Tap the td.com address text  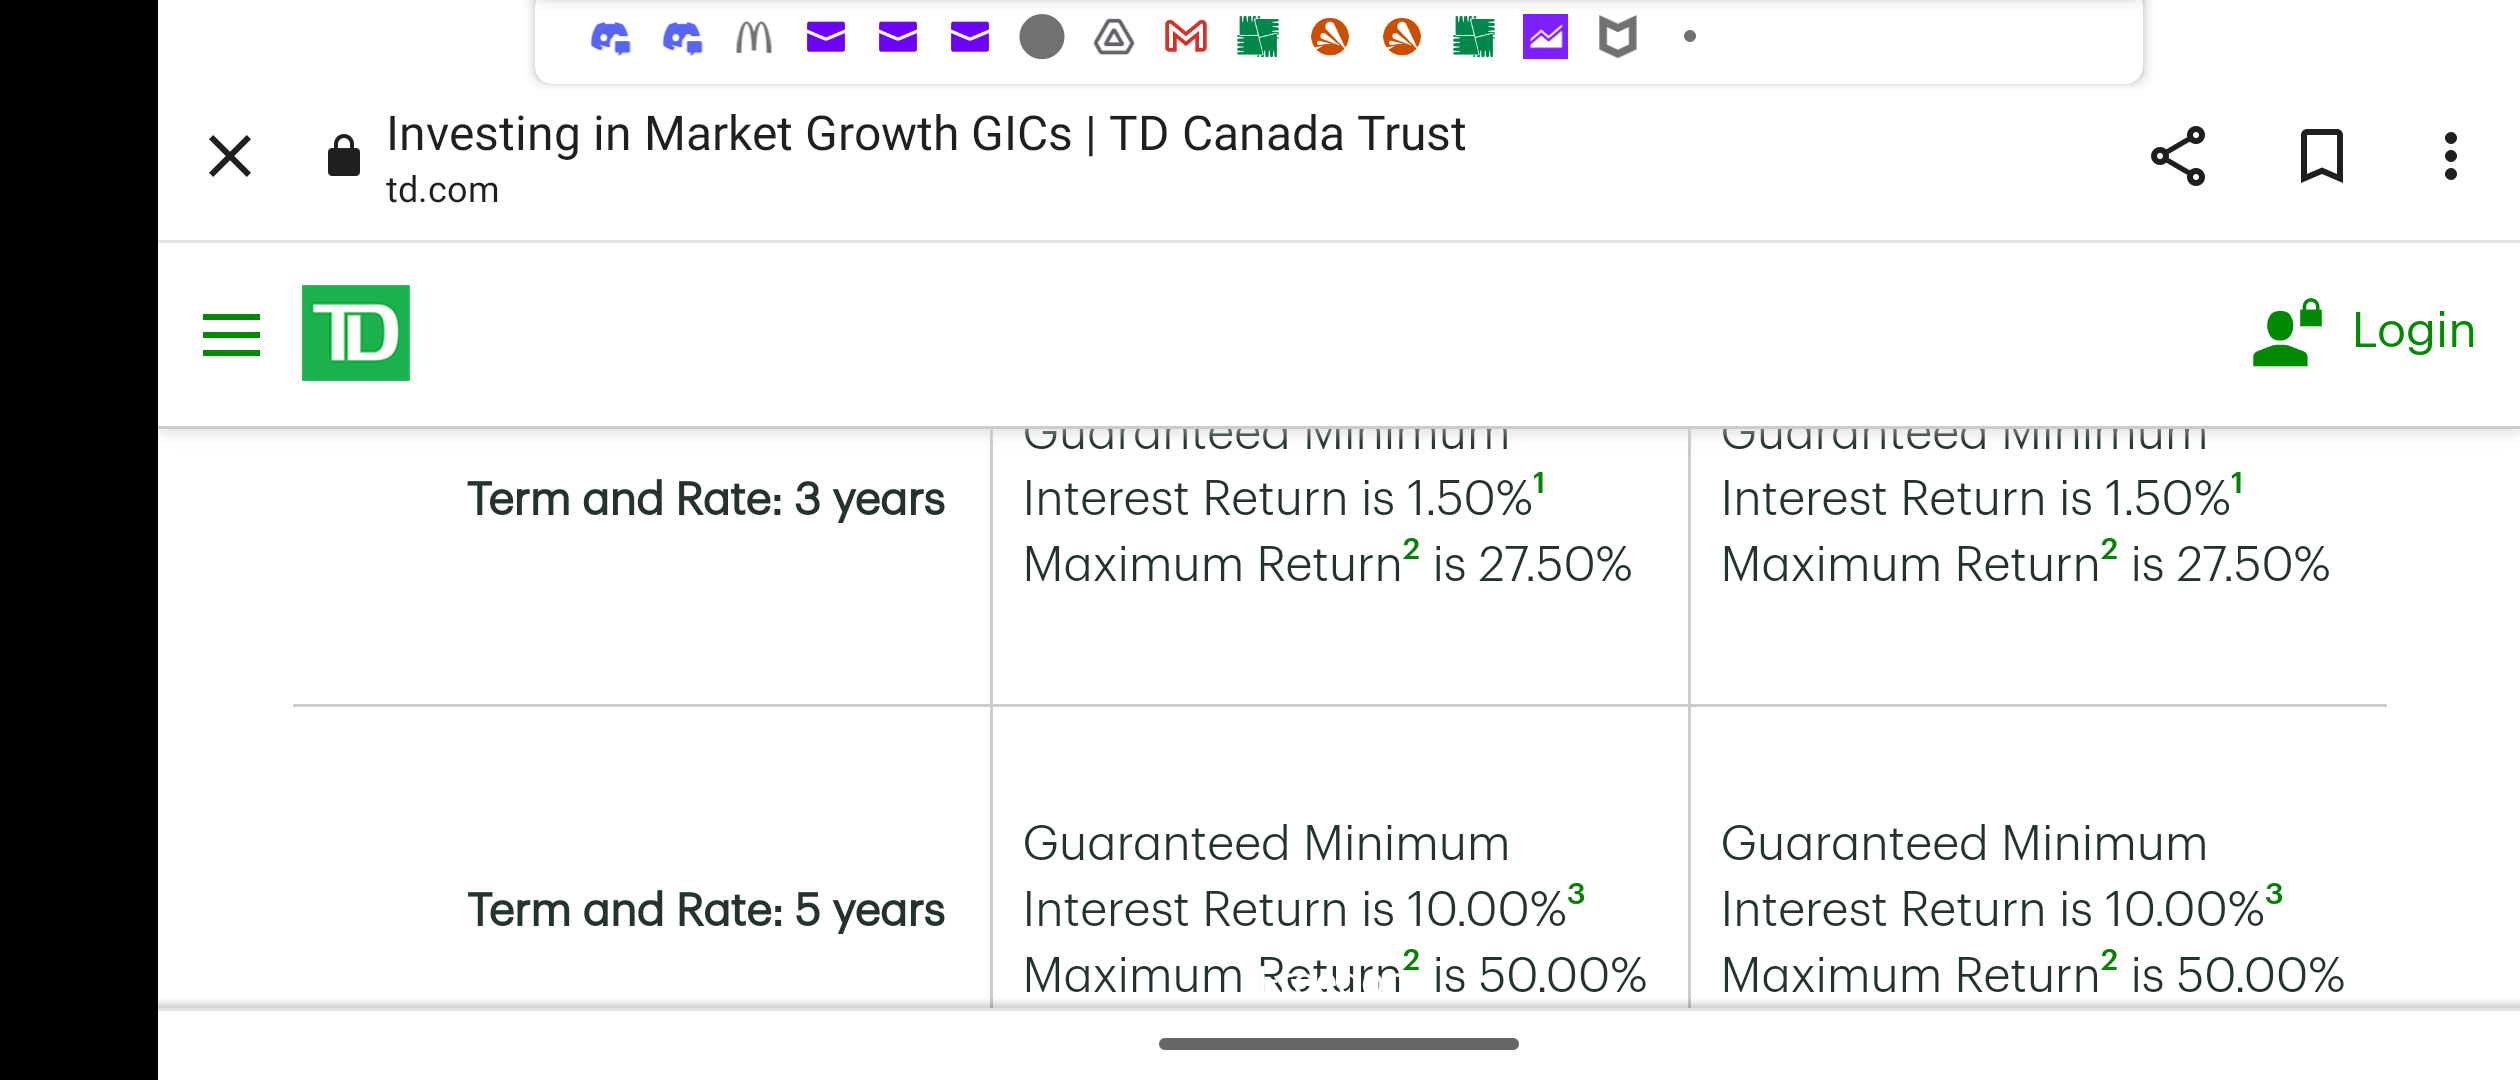click(x=442, y=190)
